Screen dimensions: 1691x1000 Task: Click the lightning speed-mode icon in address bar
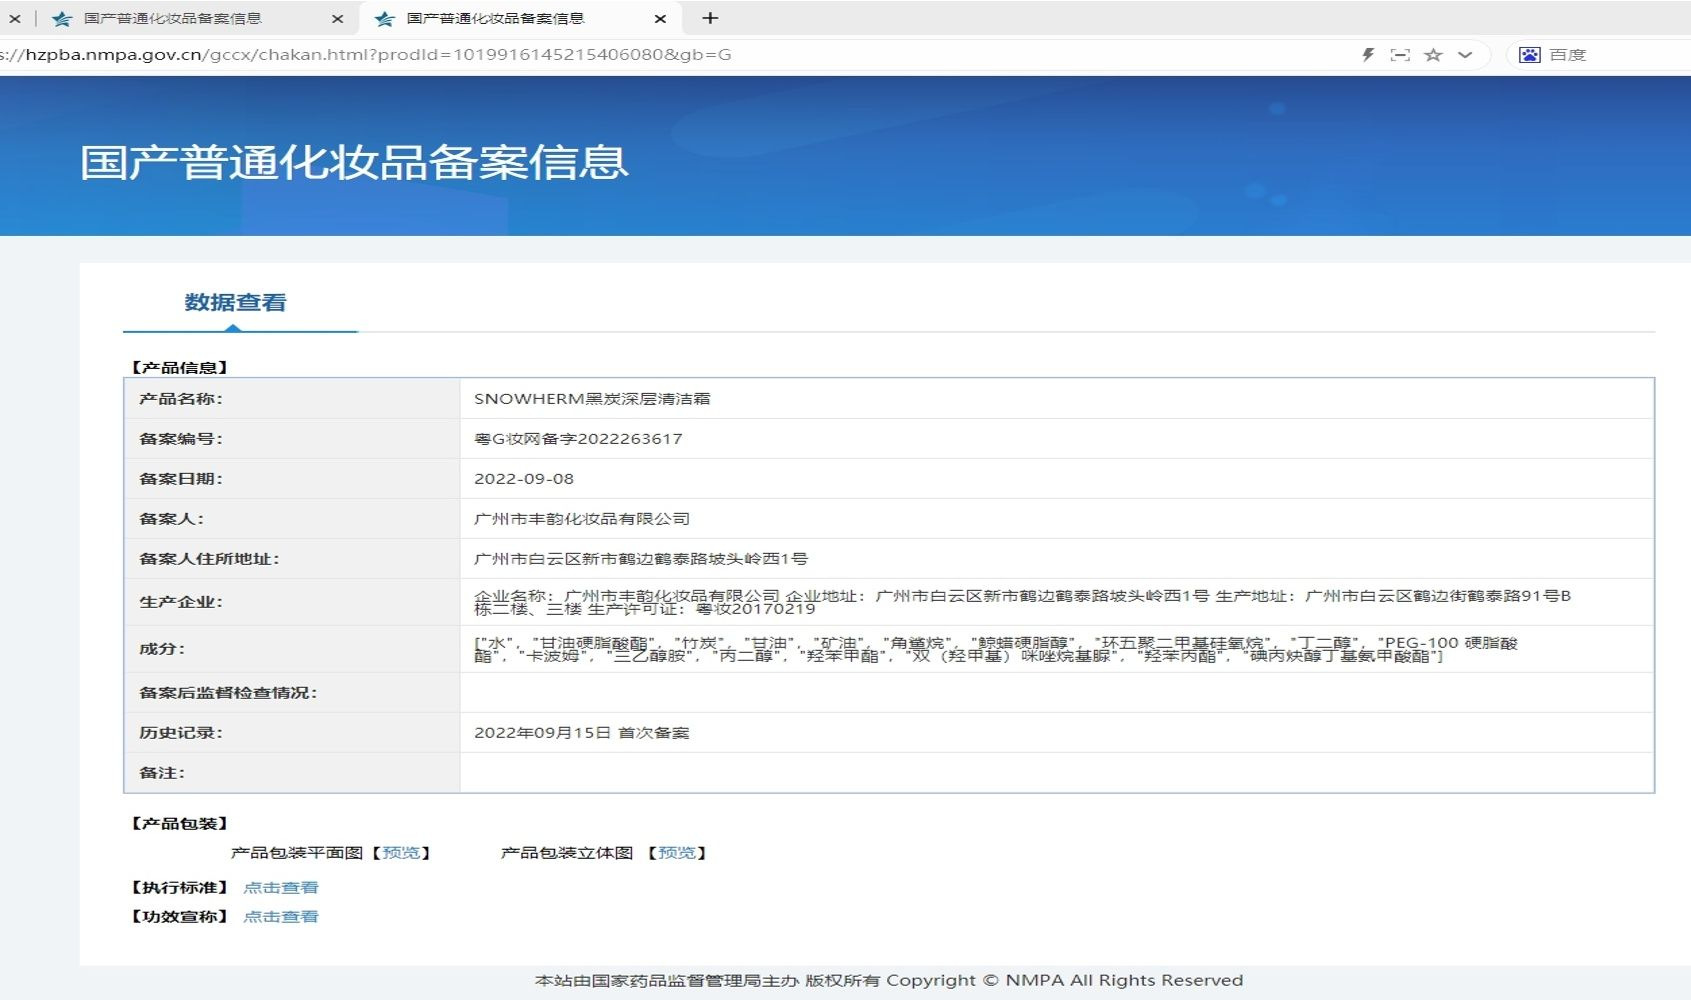1368,55
